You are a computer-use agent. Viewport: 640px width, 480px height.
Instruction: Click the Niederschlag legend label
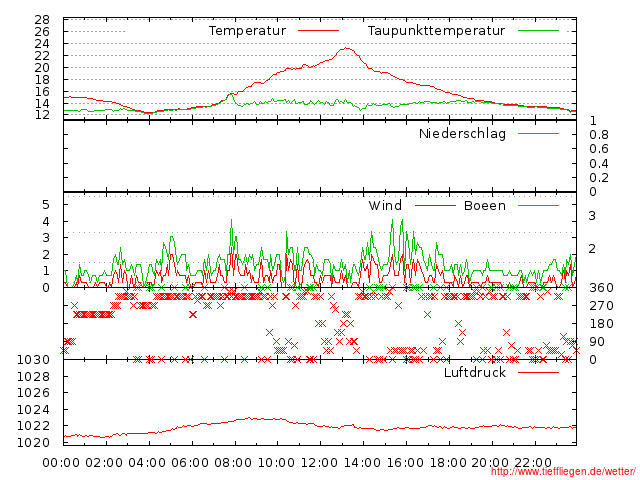(x=462, y=133)
